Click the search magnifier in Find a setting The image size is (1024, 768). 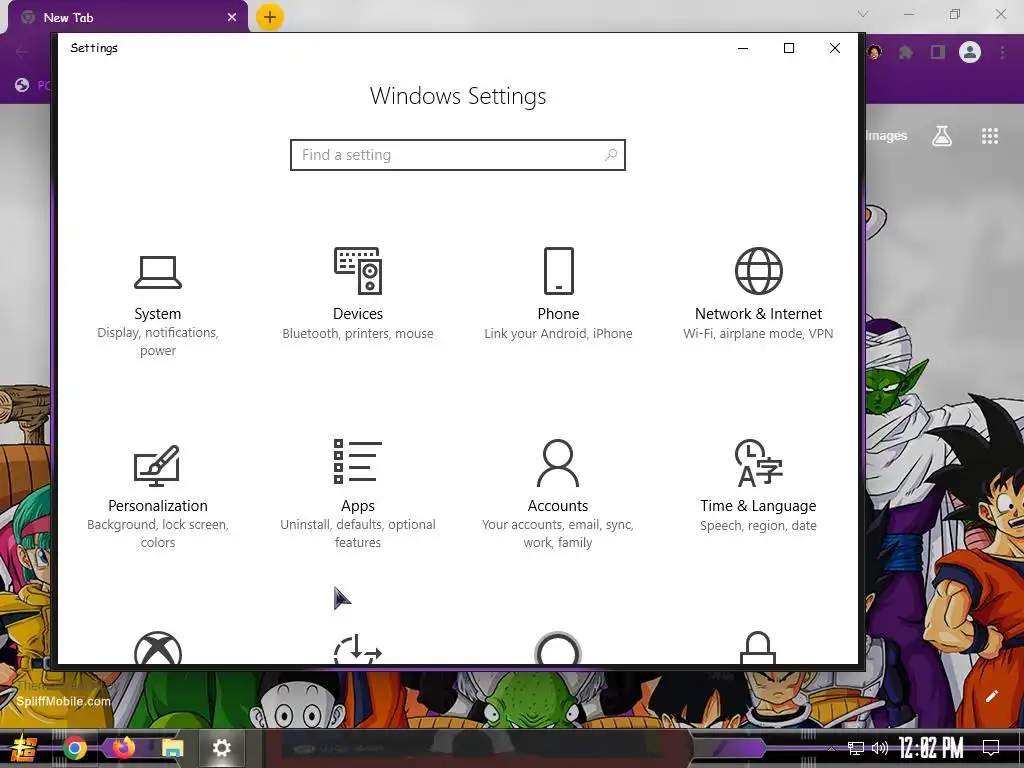tap(611, 155)
